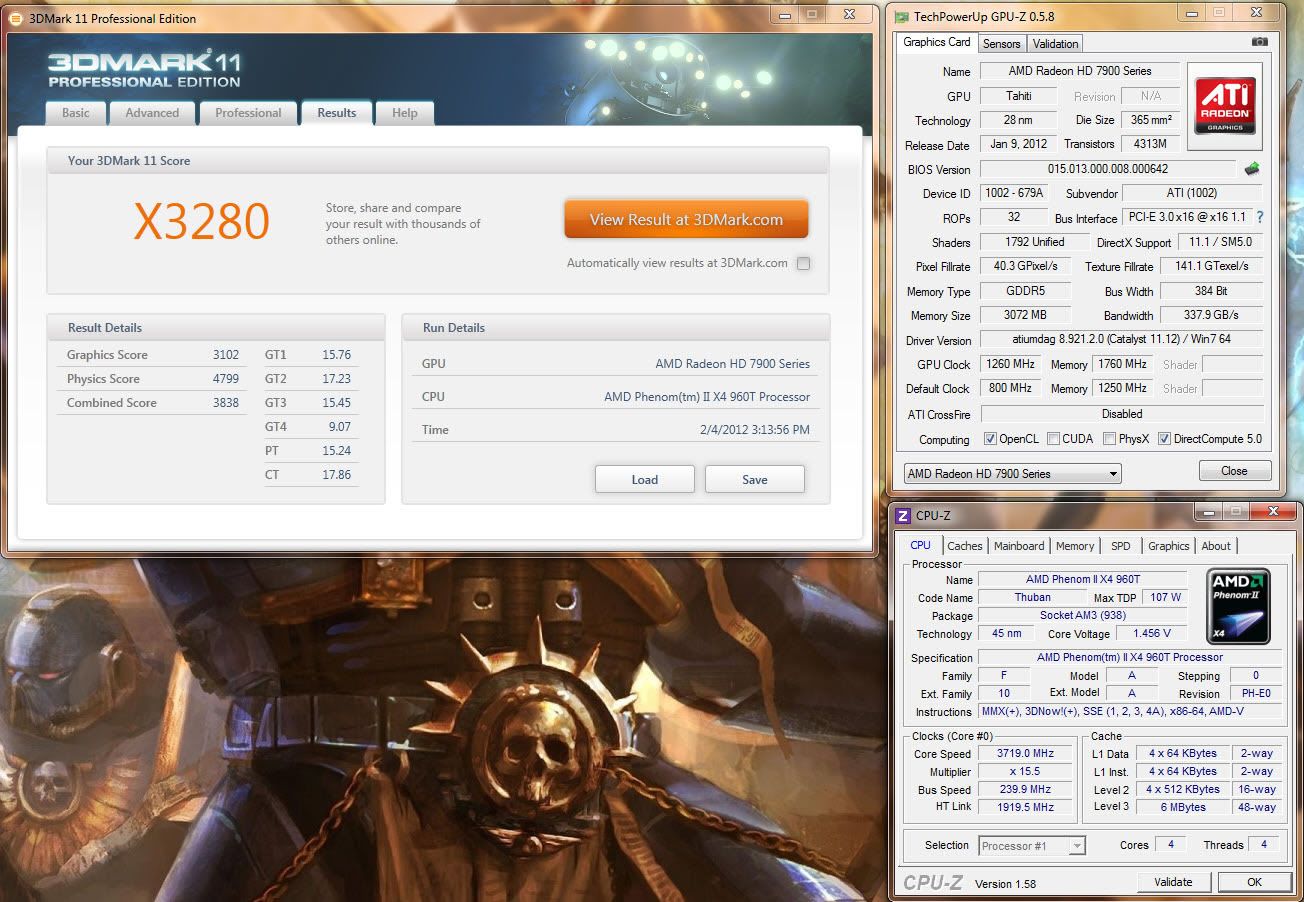
Task: Click the Physics Score 4799 value
Action: pos(226,379)
